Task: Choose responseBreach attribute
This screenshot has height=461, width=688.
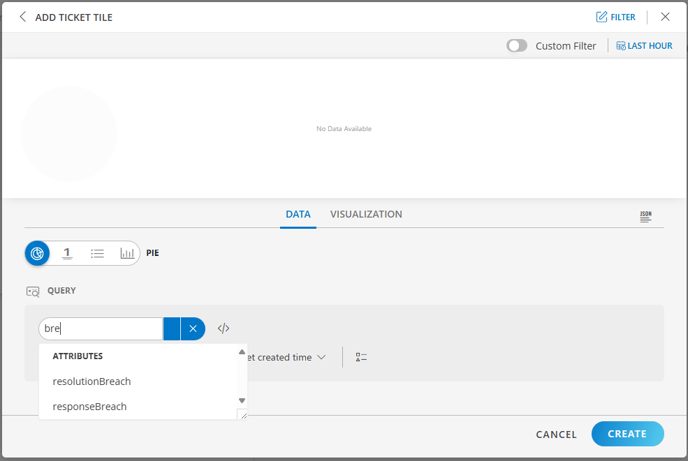Action: [x=90, y=406]
